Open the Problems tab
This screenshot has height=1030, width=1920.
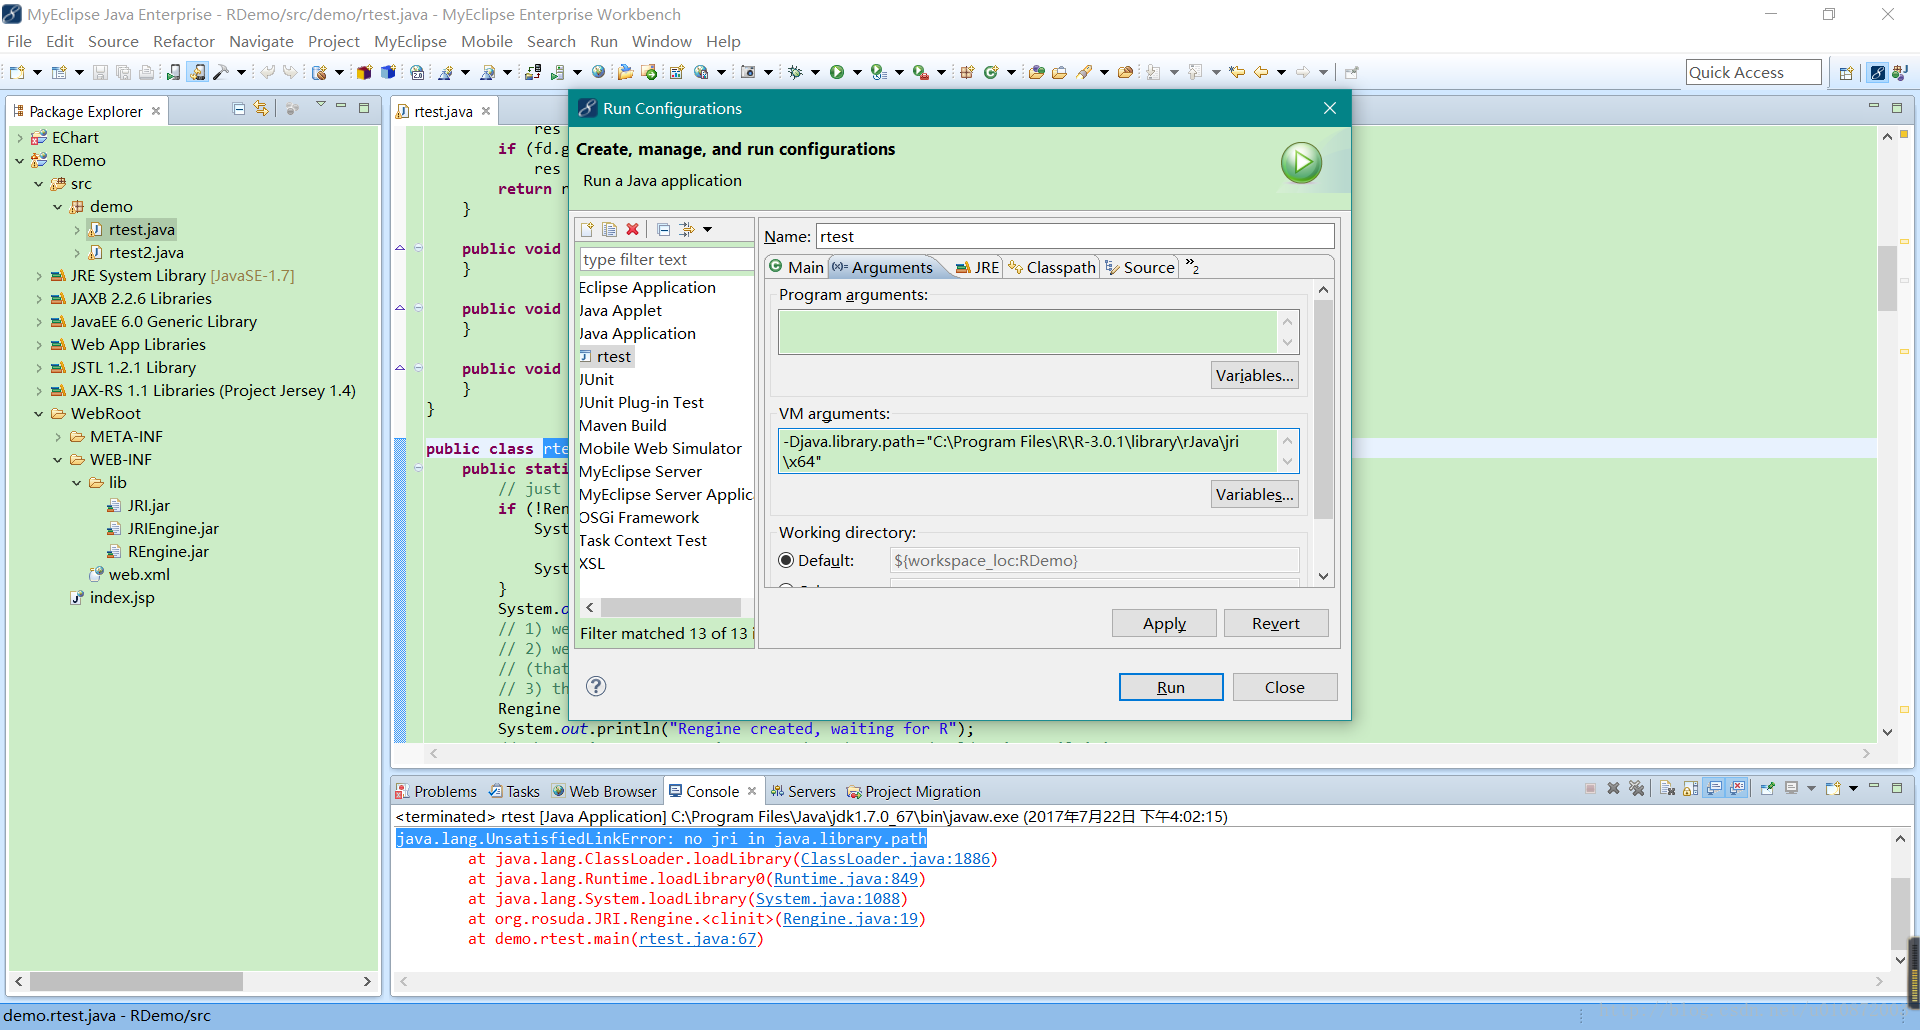[436, 791]
